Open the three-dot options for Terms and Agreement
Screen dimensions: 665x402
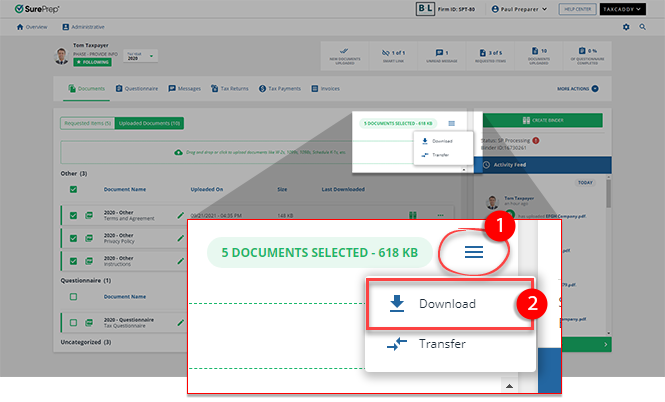(440, 214)
